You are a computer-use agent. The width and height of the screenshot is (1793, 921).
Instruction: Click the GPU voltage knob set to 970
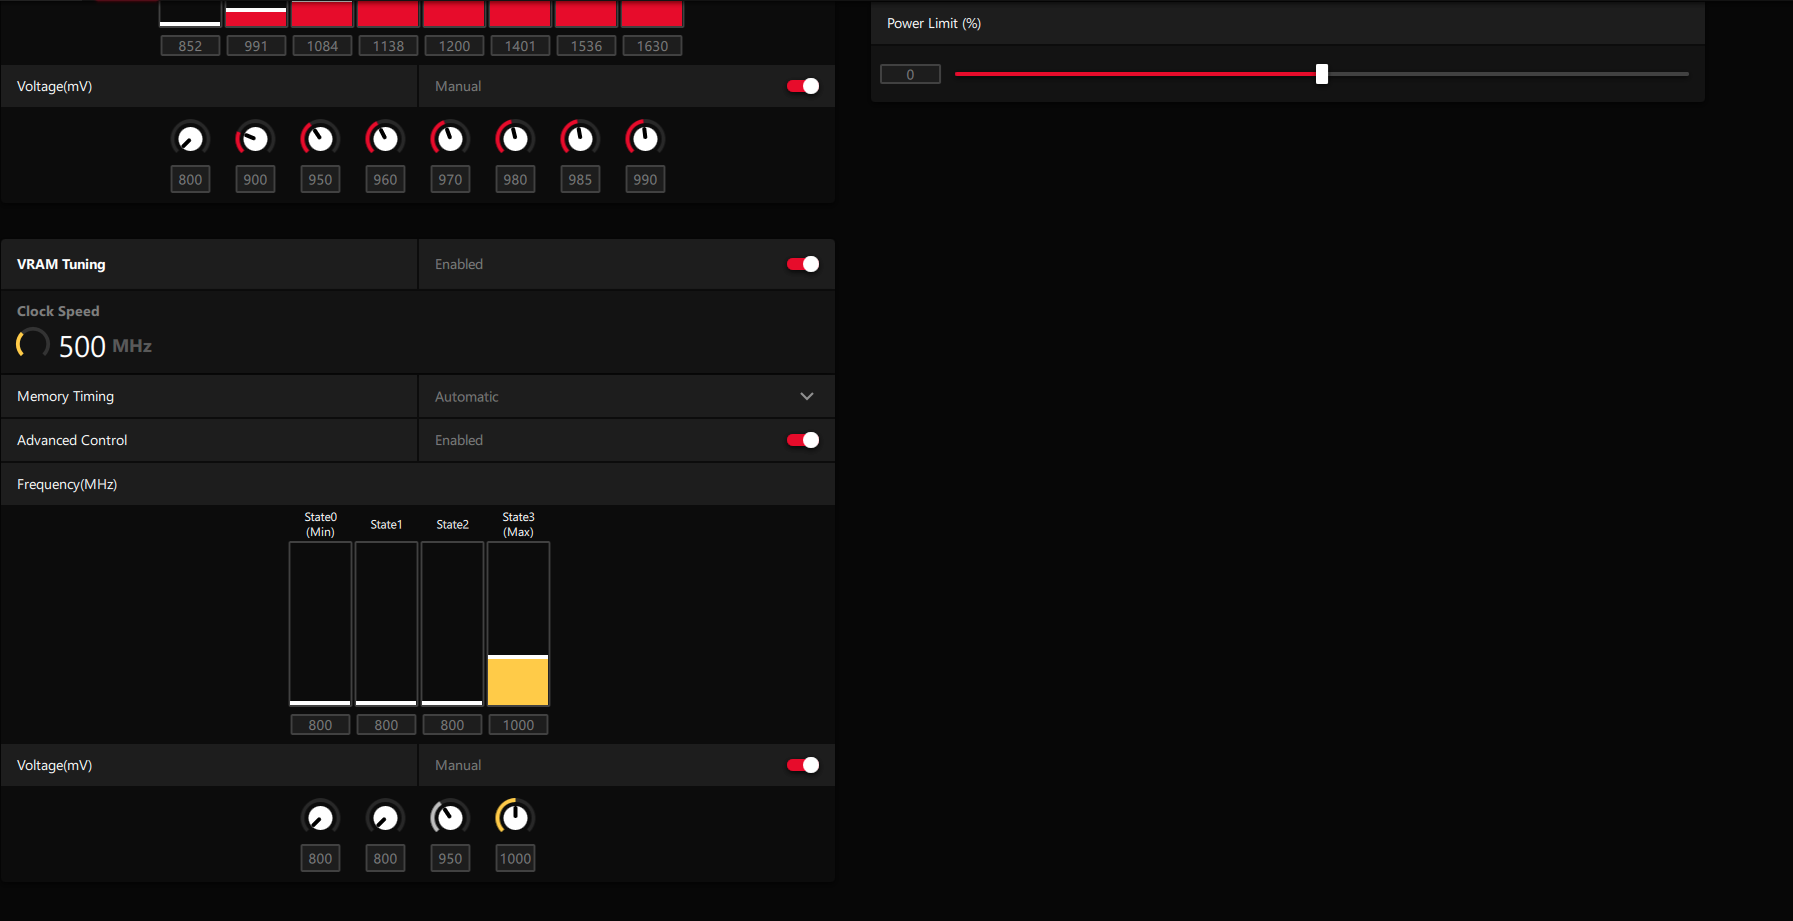(450, 139)
